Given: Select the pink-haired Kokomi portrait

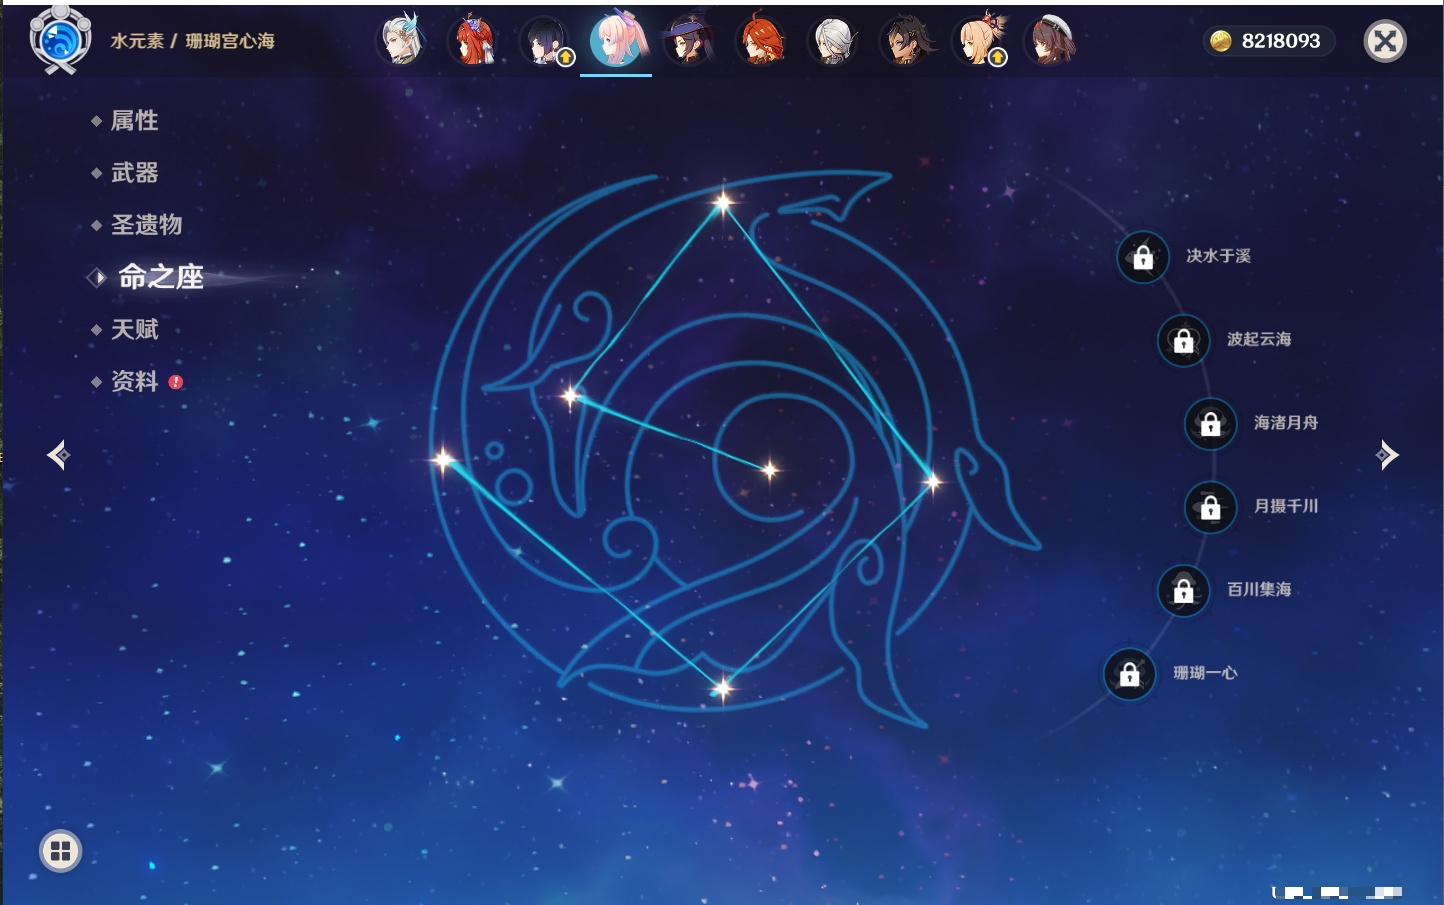Looking at the screenshot, I should click(x=616, y=40).
